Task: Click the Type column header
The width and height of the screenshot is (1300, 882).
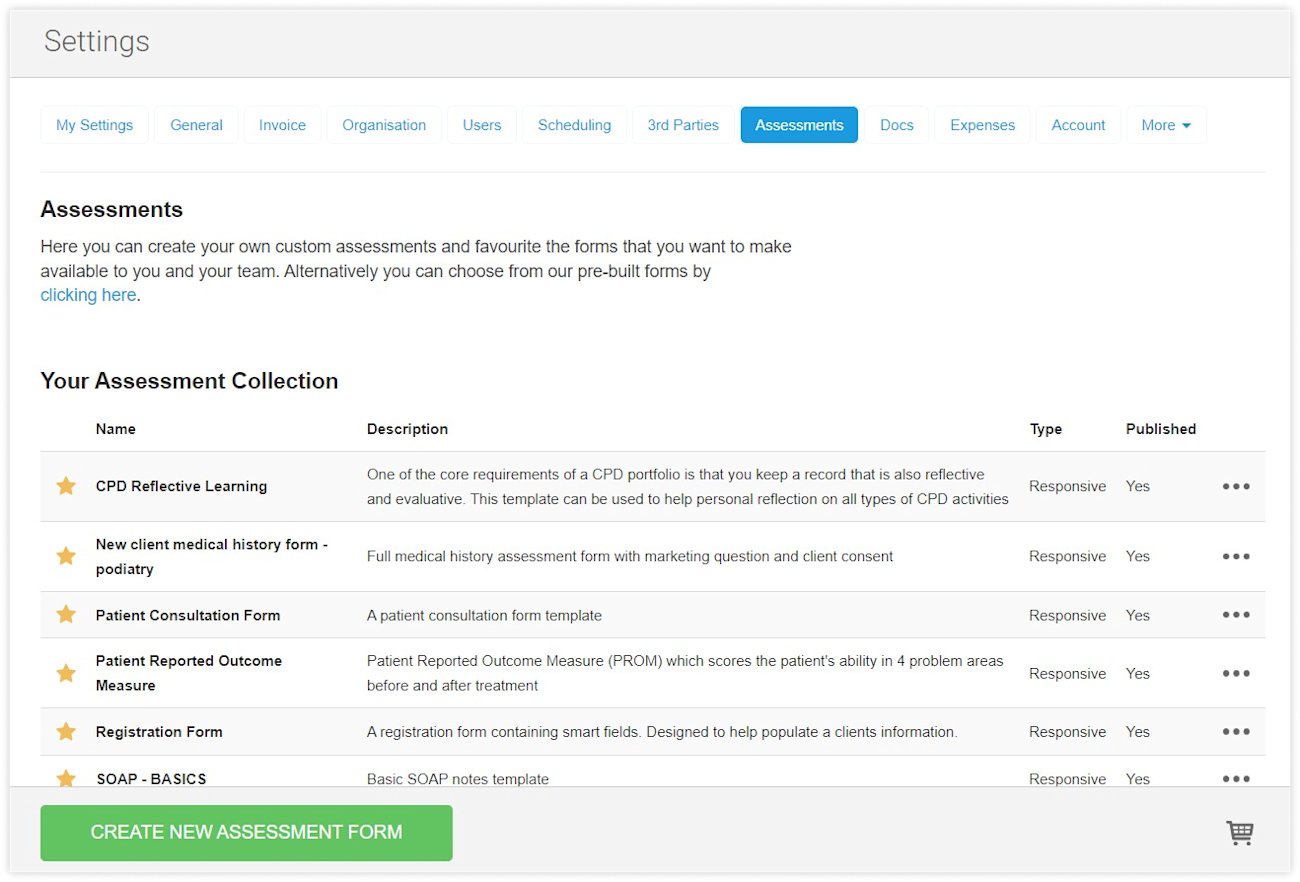Action: point(1046,429)
